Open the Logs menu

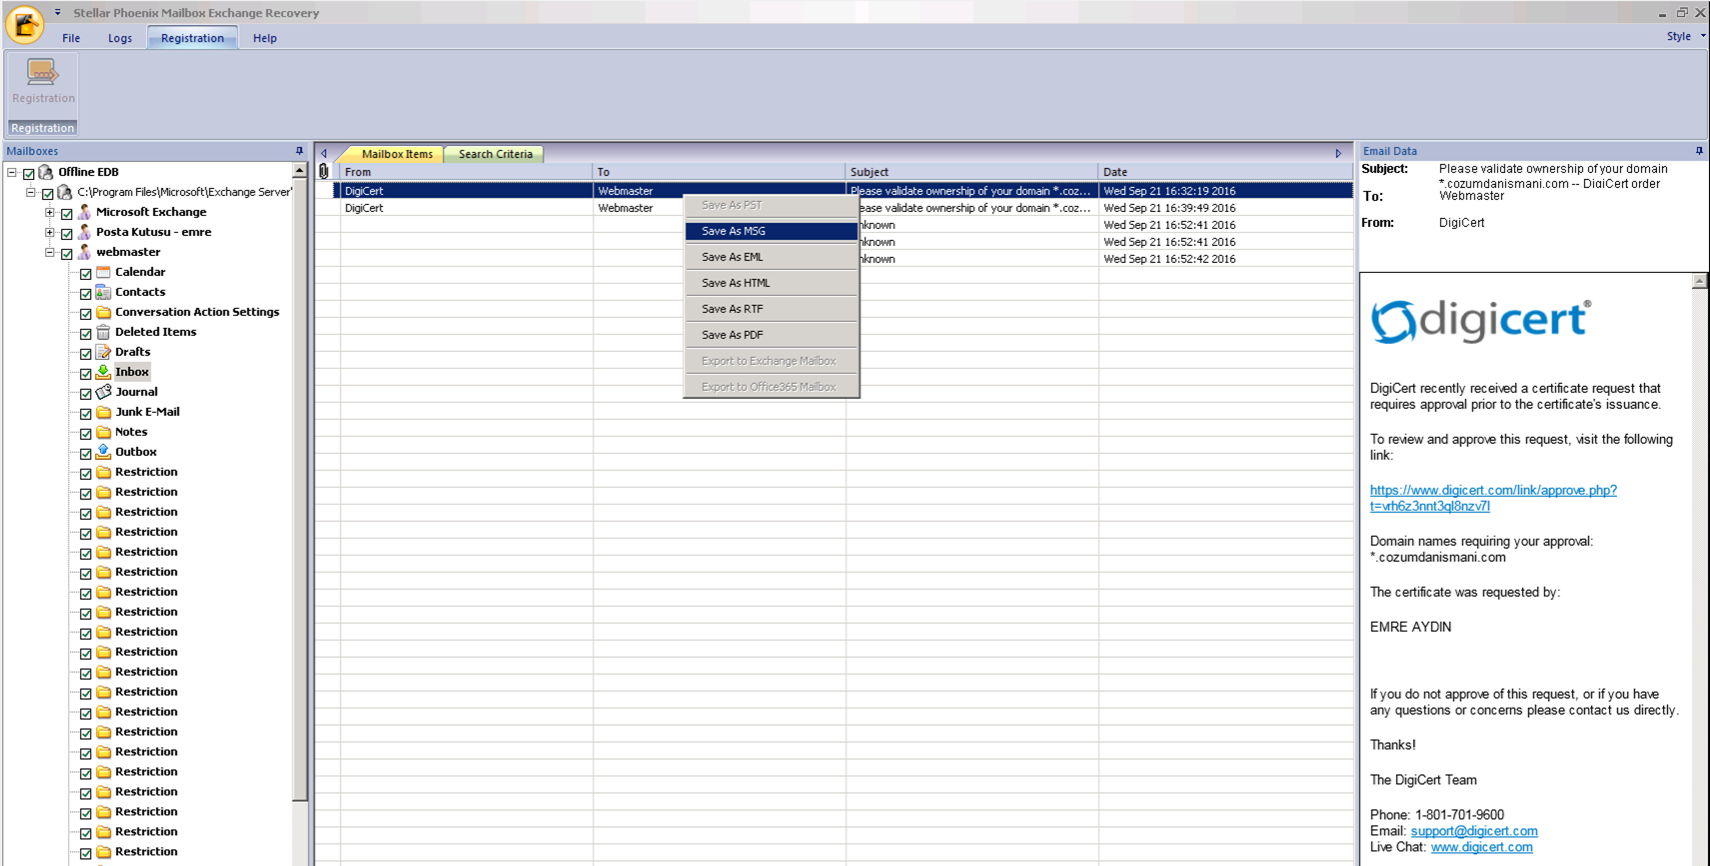coord(120,38)
